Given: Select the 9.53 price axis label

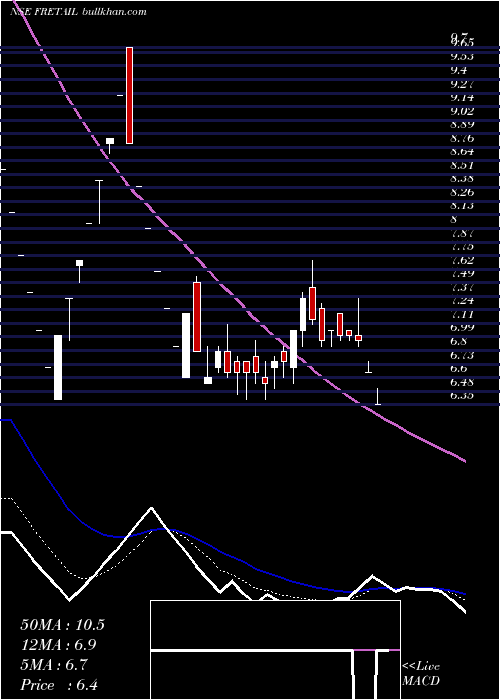Looking at the screenshot, I should coord(462,56).
